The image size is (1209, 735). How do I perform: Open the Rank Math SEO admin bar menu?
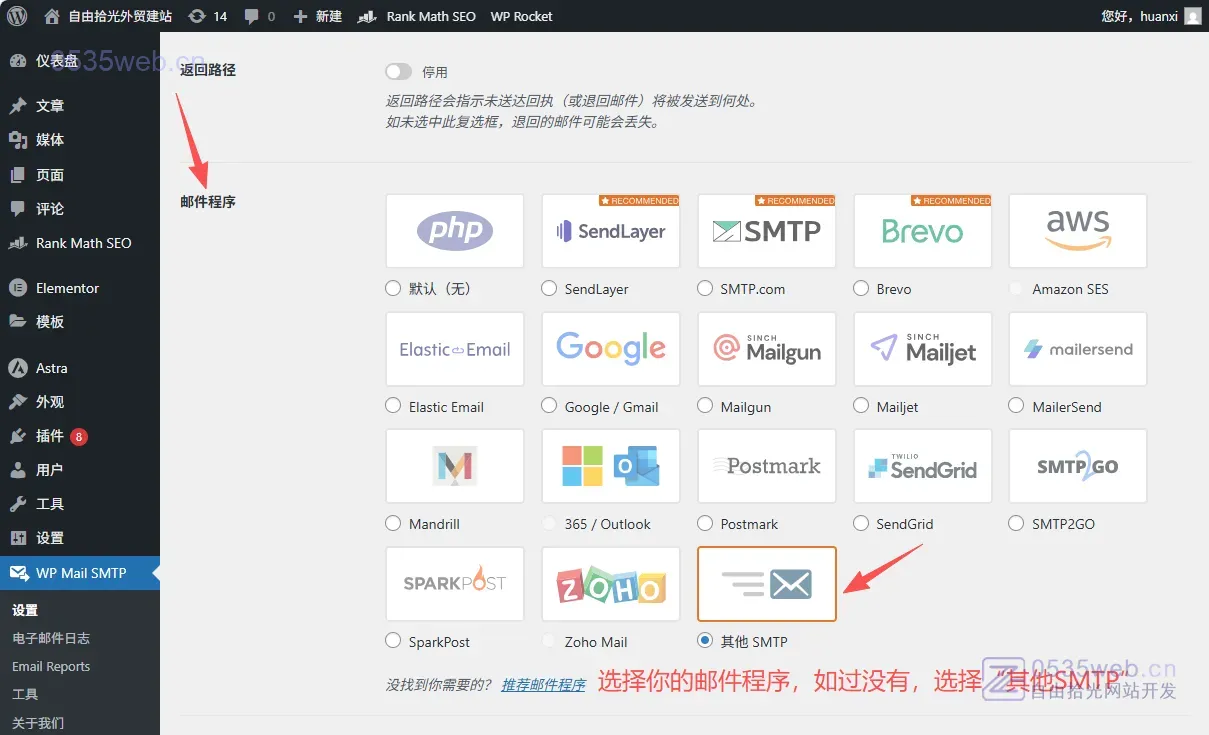(417, 16)
